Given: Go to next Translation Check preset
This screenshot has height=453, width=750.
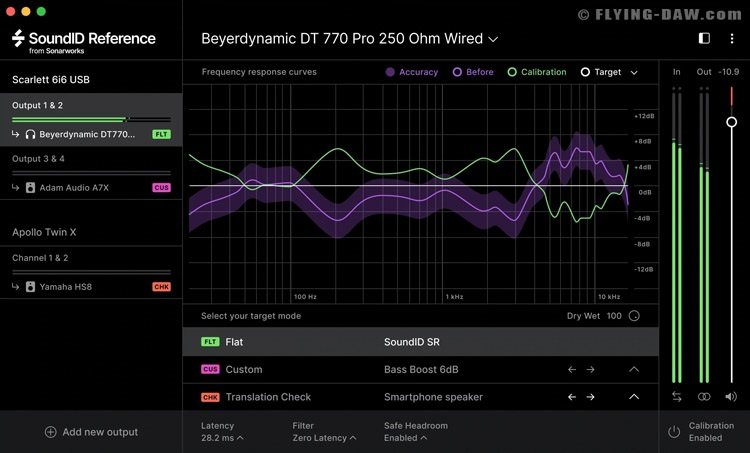Looking at the screenshot, I should 591,397.
